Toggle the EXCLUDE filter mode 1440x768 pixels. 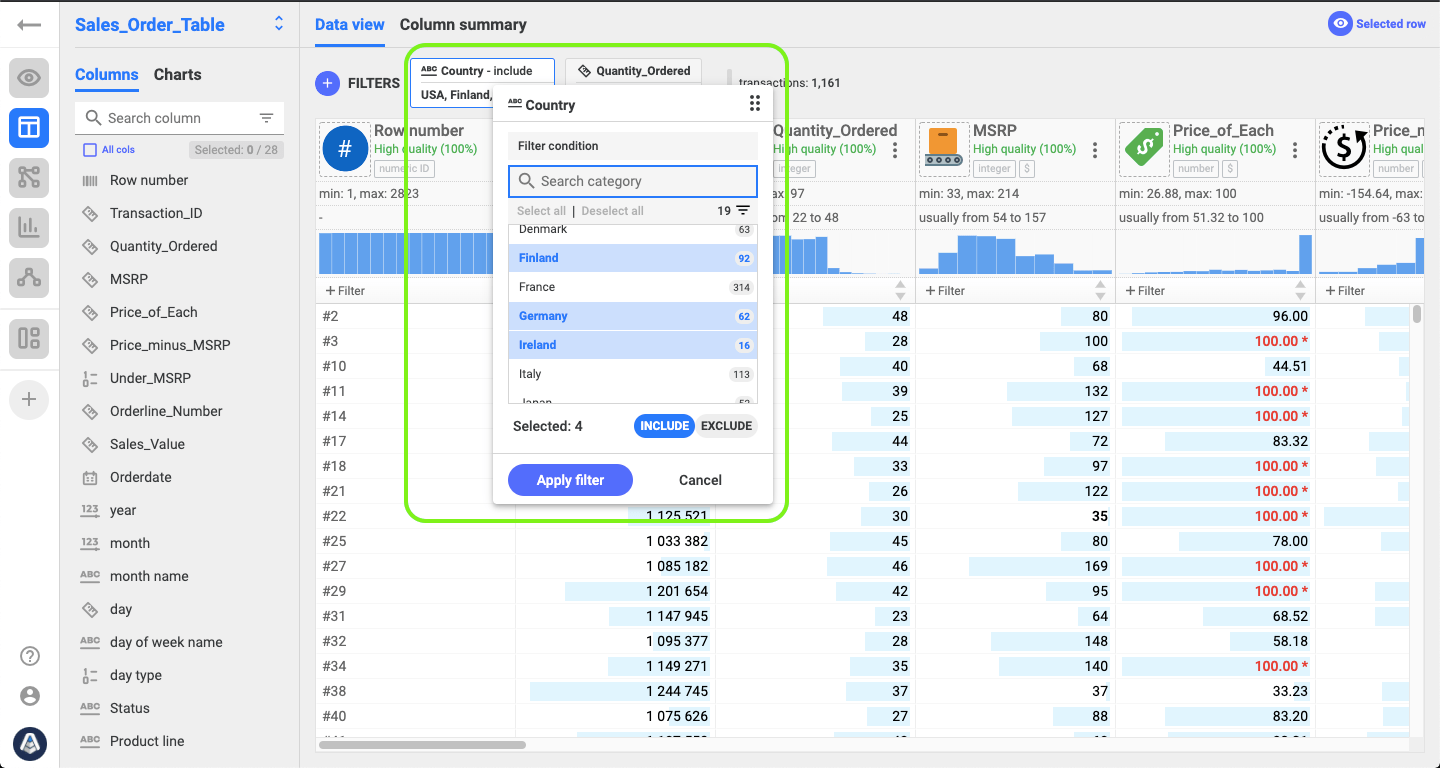tap(726, 426)
